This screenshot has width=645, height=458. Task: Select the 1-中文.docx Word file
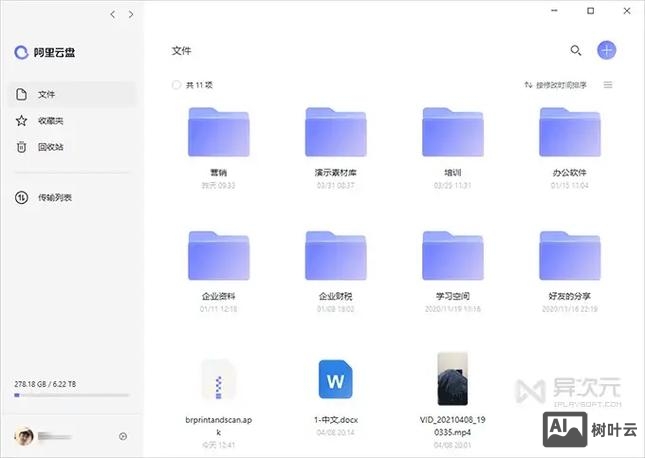336,379
